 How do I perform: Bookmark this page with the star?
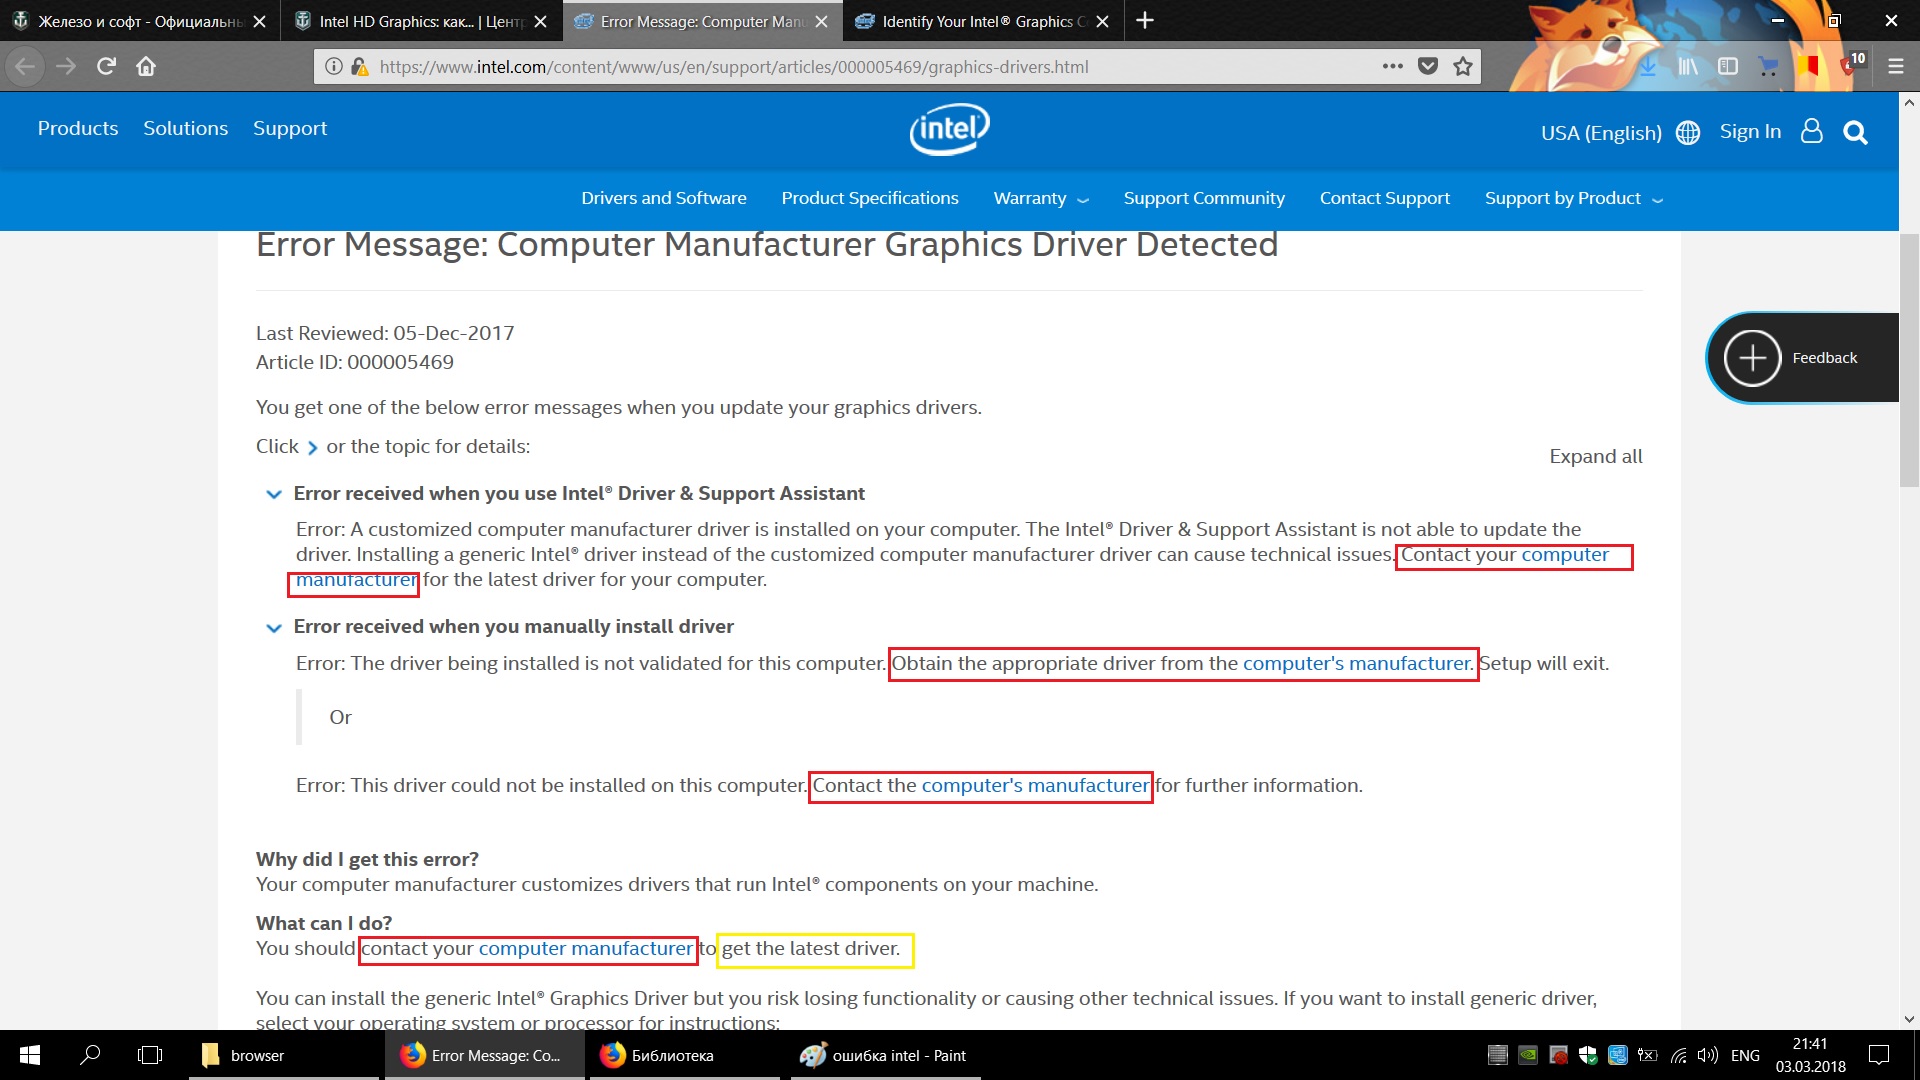1463,66
